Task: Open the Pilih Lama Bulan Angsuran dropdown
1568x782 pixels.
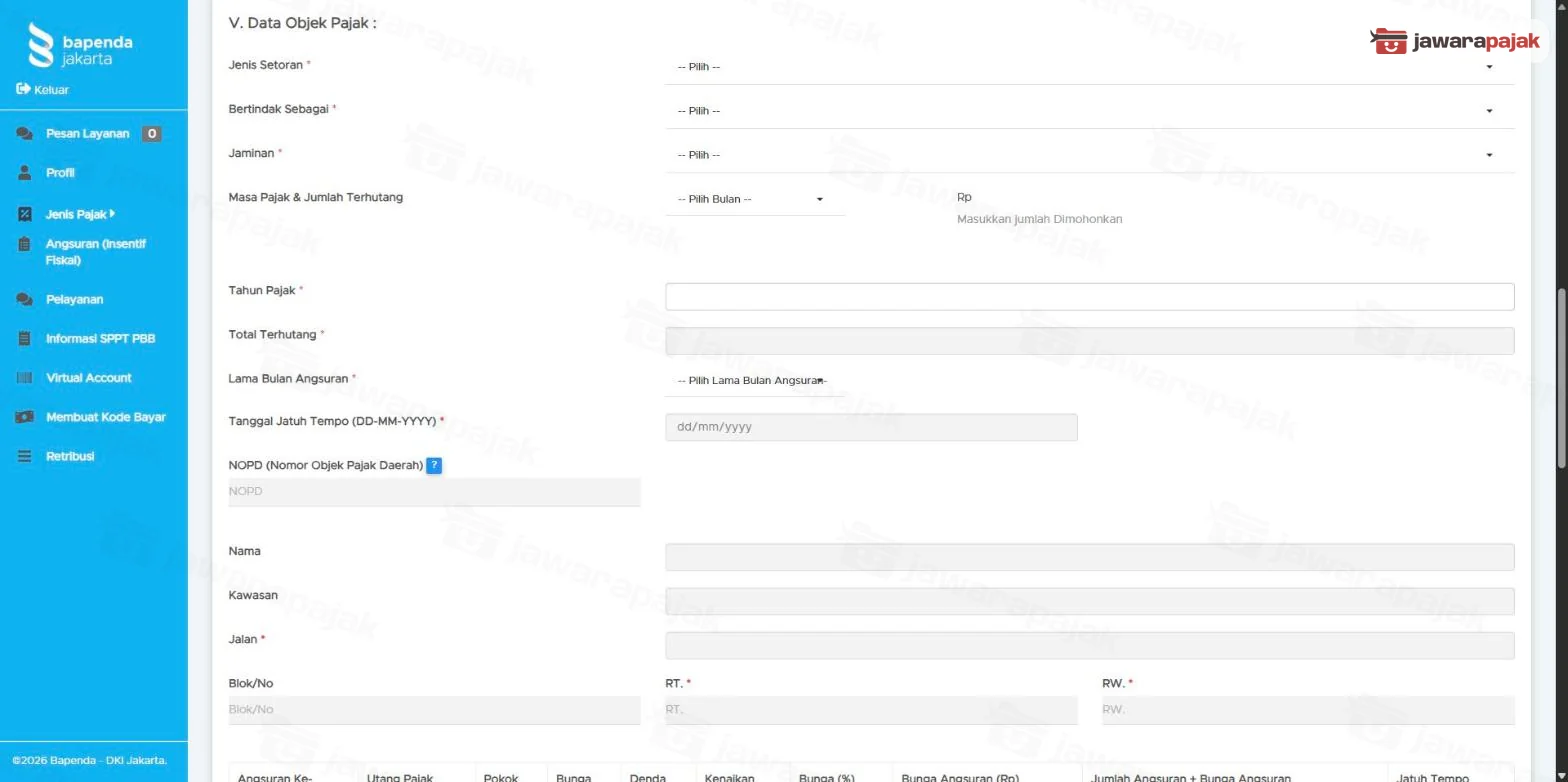Action: point(754,381)
